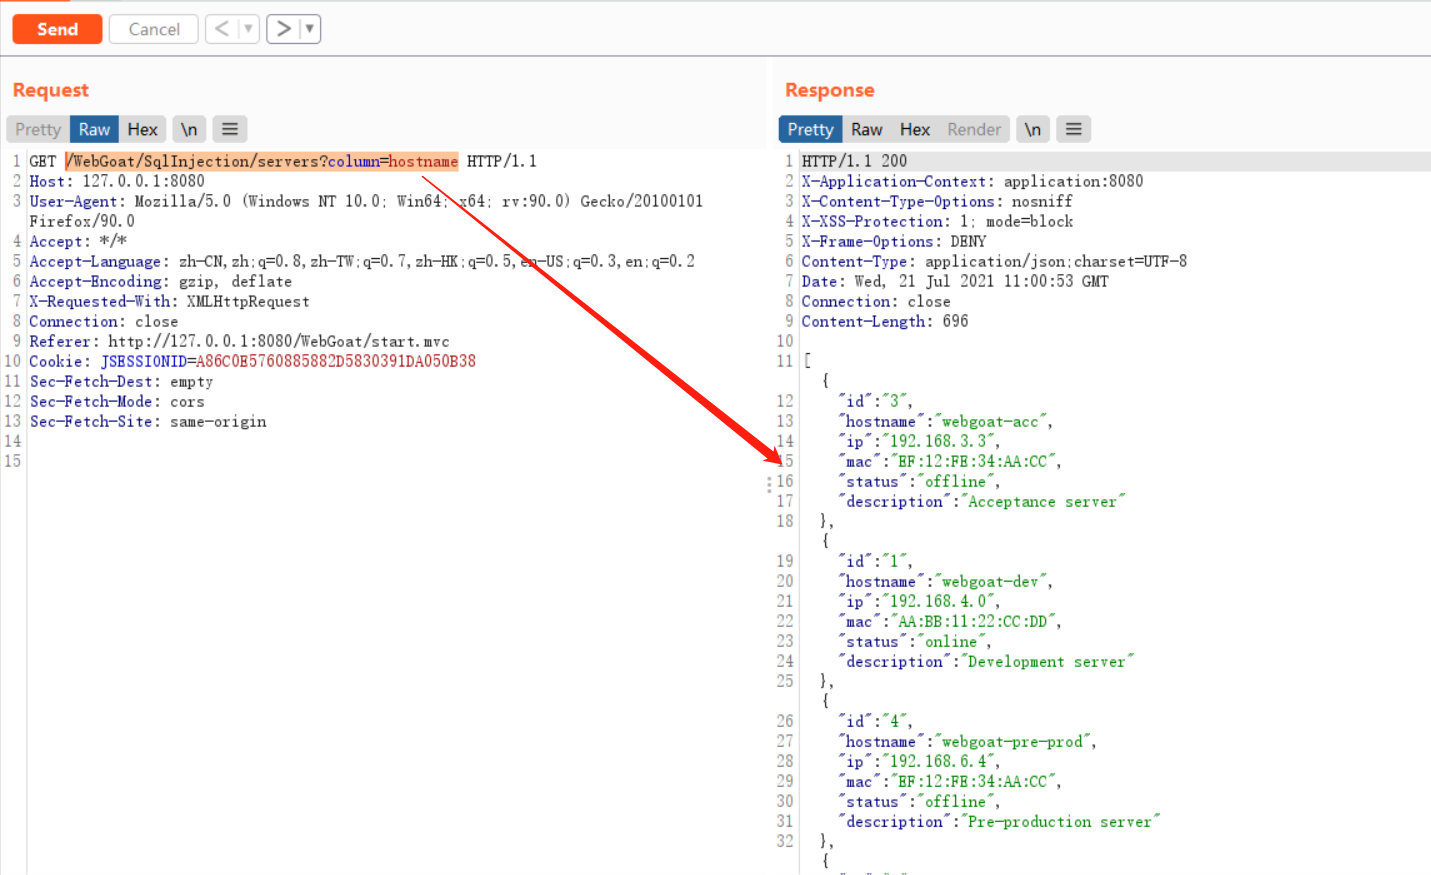The image size is (1431, 875).
Task: Click the forward arrow navigation icon
Action: [x=283, y=28]
